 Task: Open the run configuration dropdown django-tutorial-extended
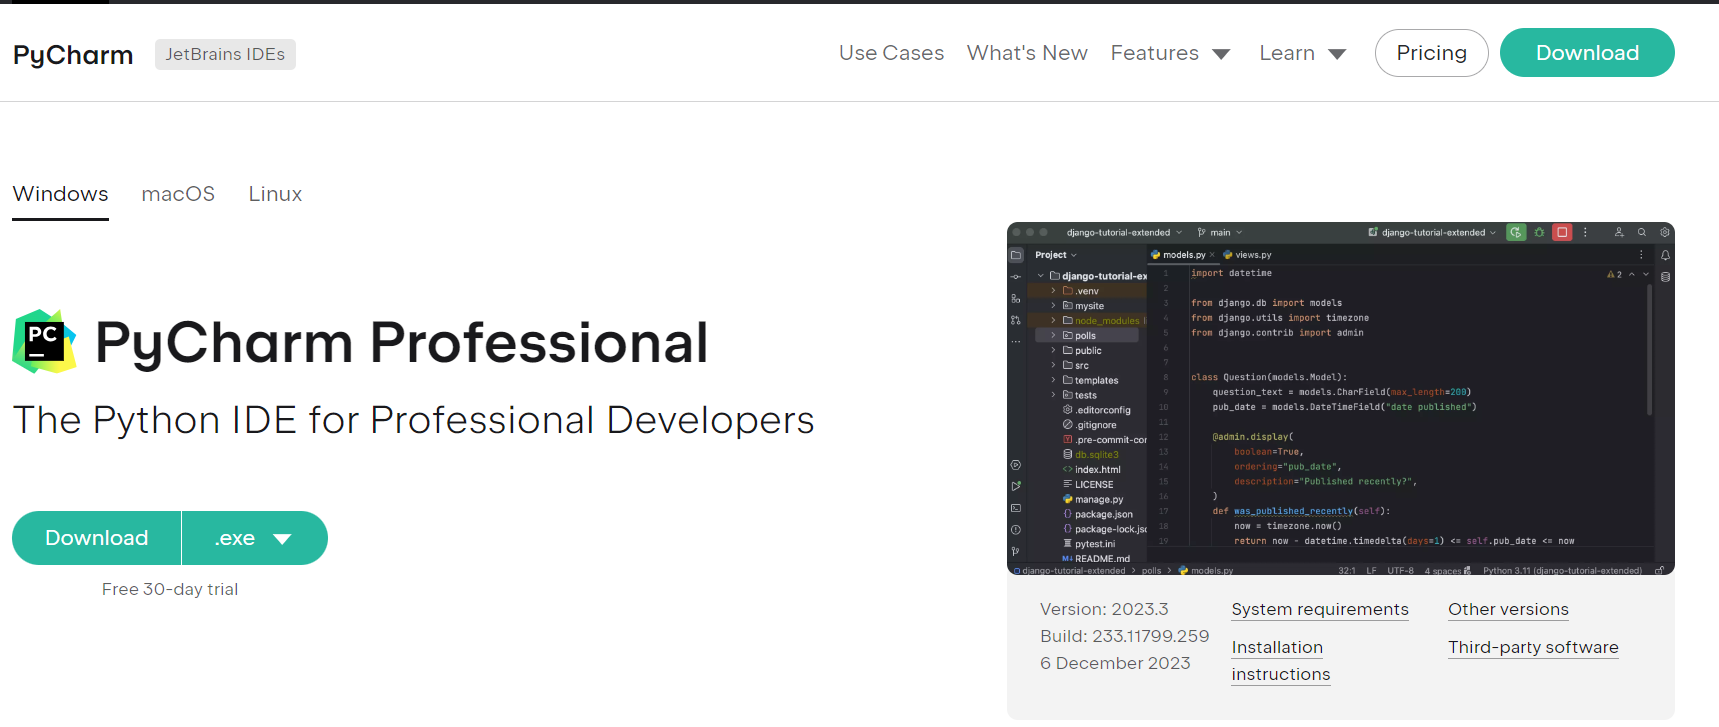(1432, 232)
